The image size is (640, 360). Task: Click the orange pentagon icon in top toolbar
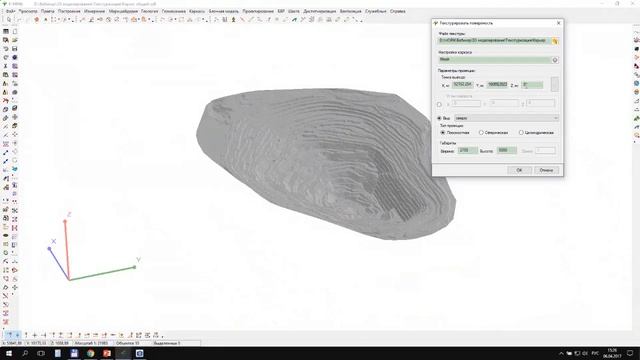click(x=36, y=19)
